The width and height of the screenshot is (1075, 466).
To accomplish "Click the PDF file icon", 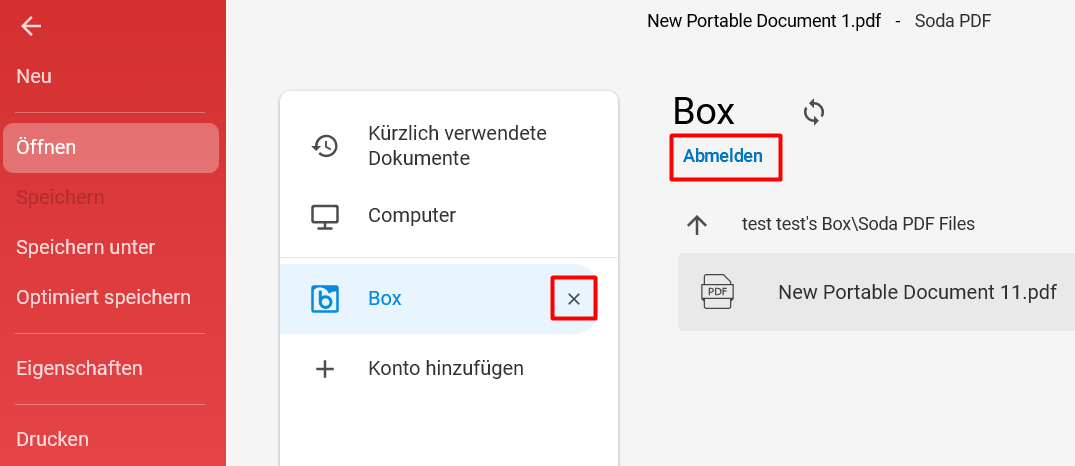I will [717, 292].
